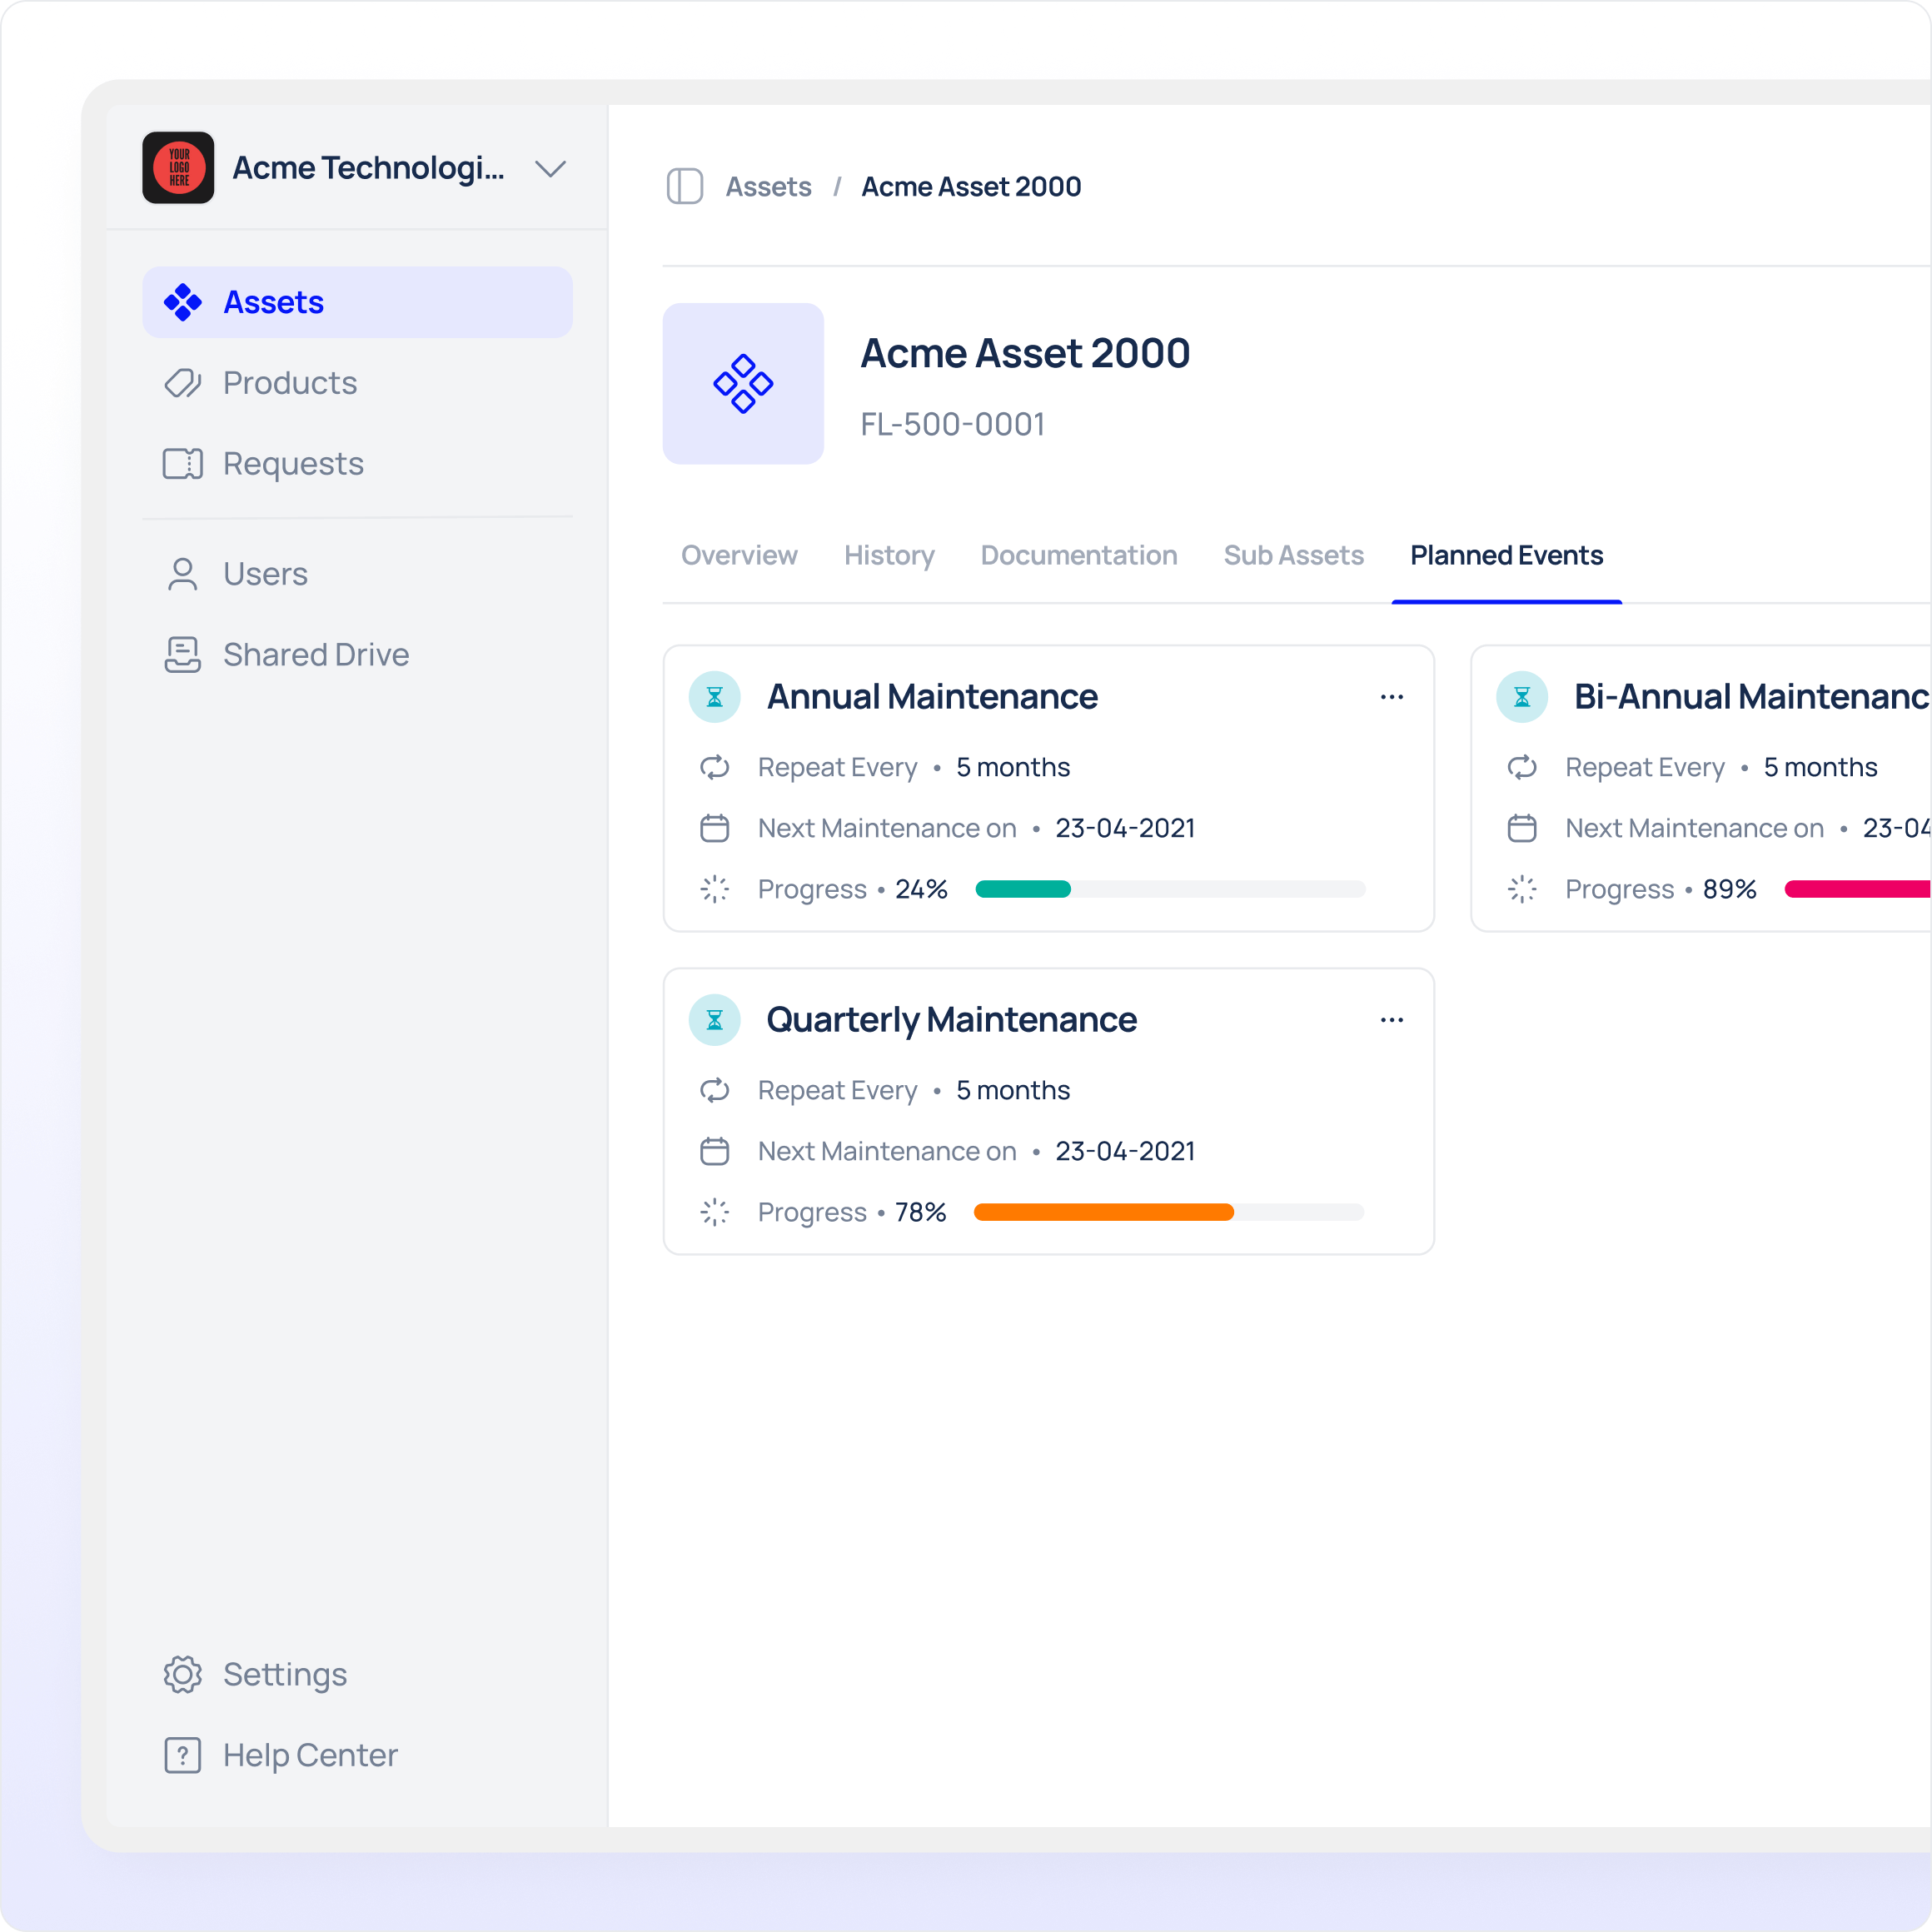The image size is (1932, 1932).
Task: Click the Bi-Annual Maintenance hourglass icon
Action: tap(1521, 697)
